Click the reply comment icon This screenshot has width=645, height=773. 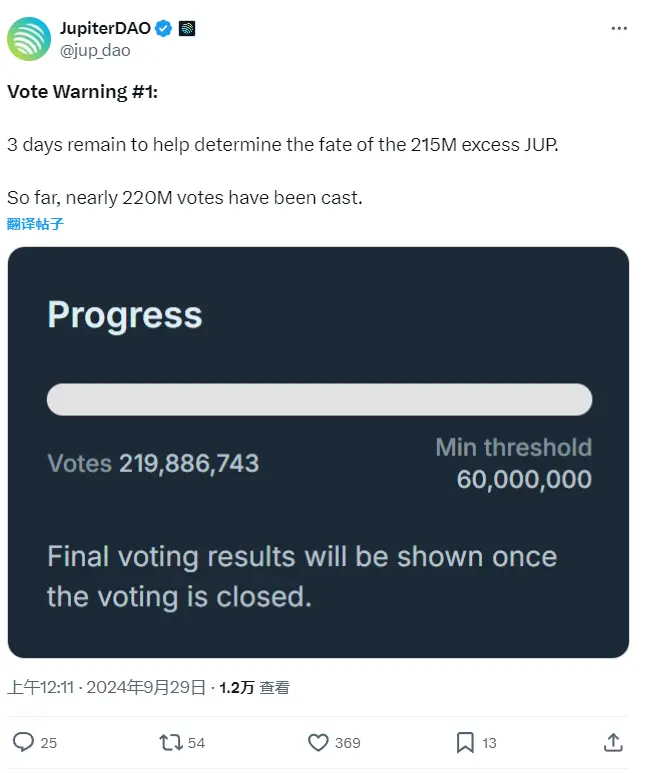23,742
